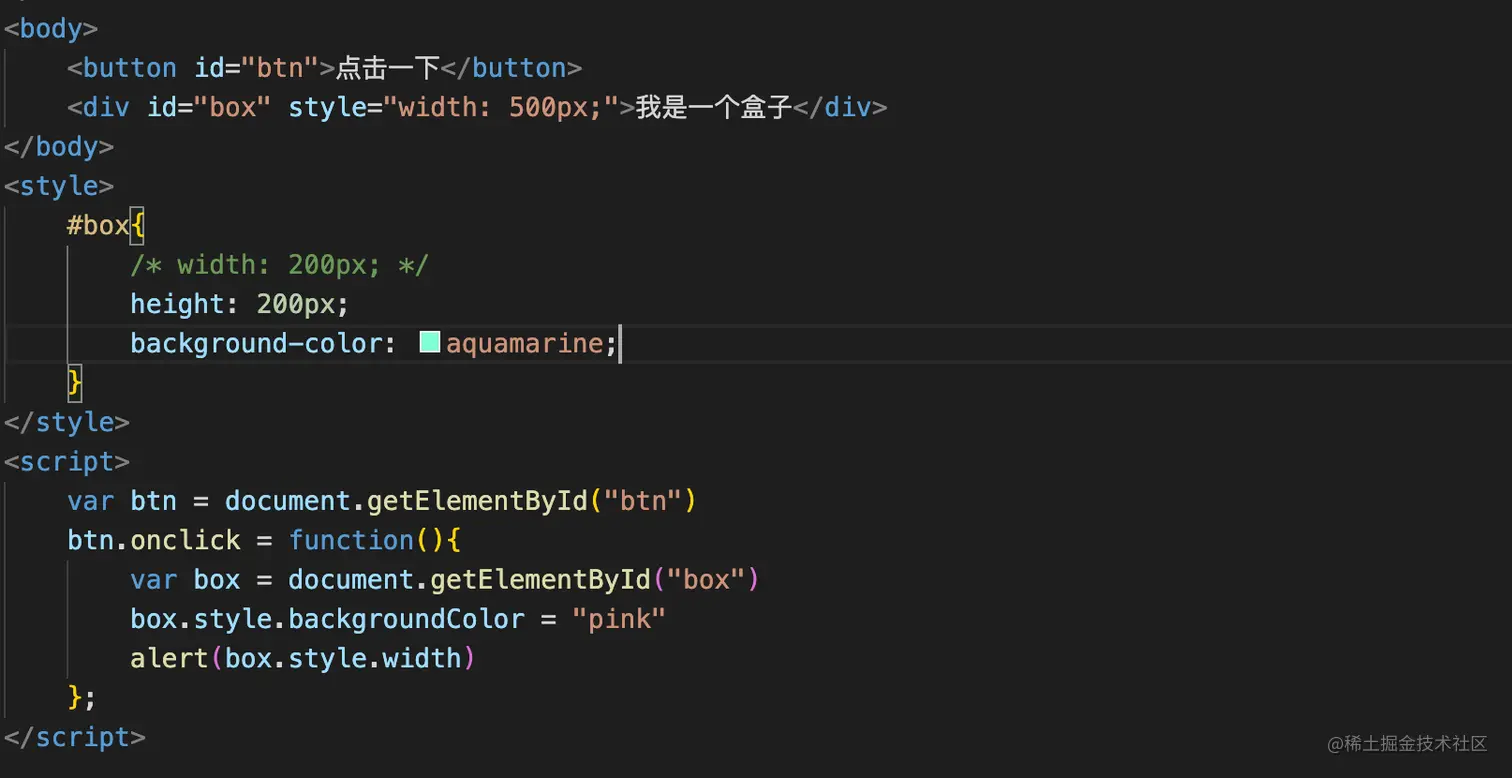The width and height of the screenshot is (1512, 778).
Task: Click the closing style tag
Action: [67, 422]
